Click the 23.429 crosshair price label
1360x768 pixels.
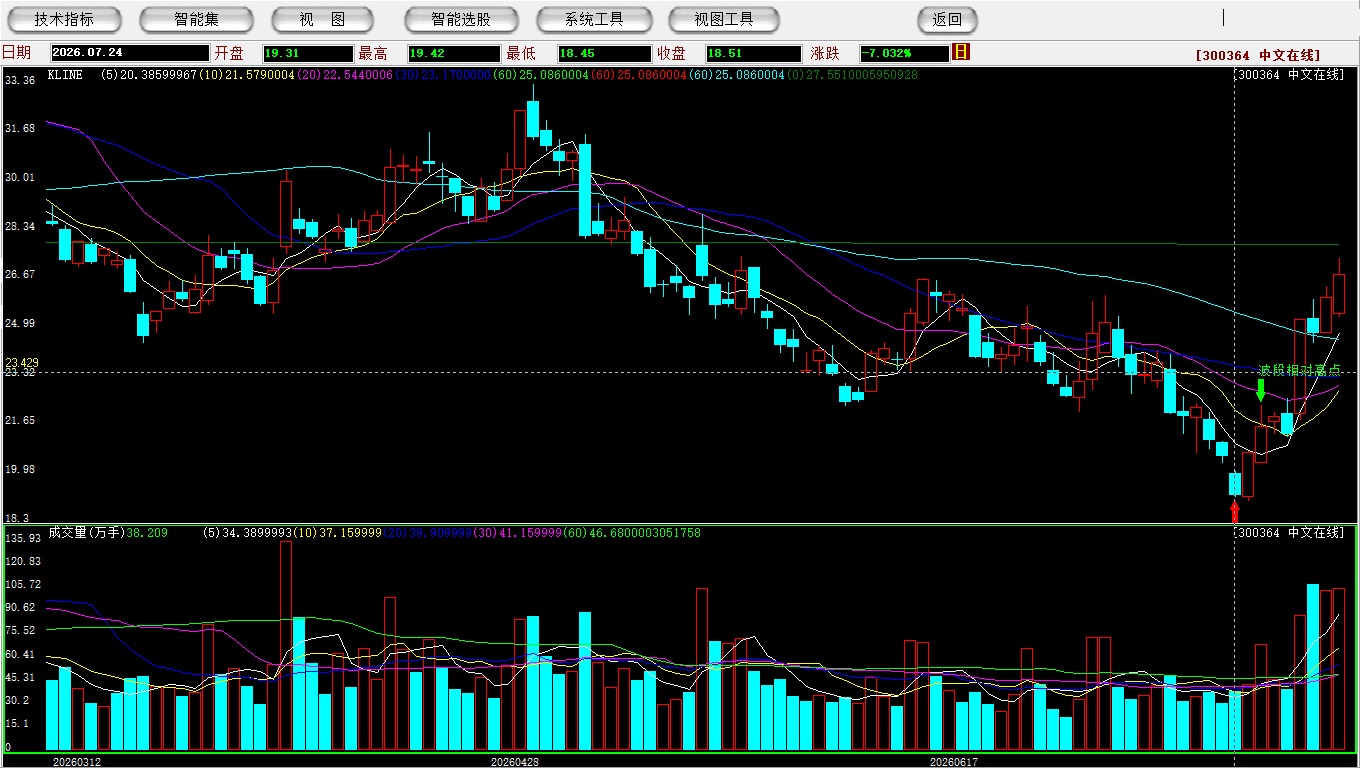coord(22,363)
